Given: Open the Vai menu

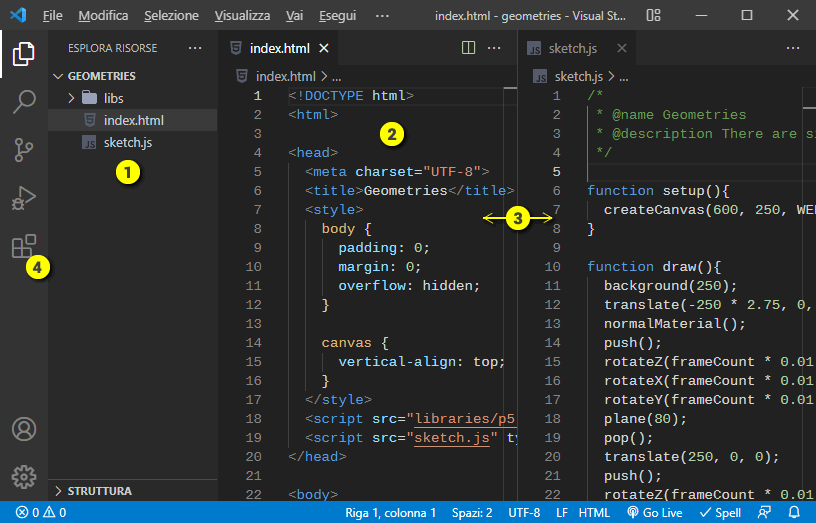Looking at the screenshot, I should click(294, 16).
